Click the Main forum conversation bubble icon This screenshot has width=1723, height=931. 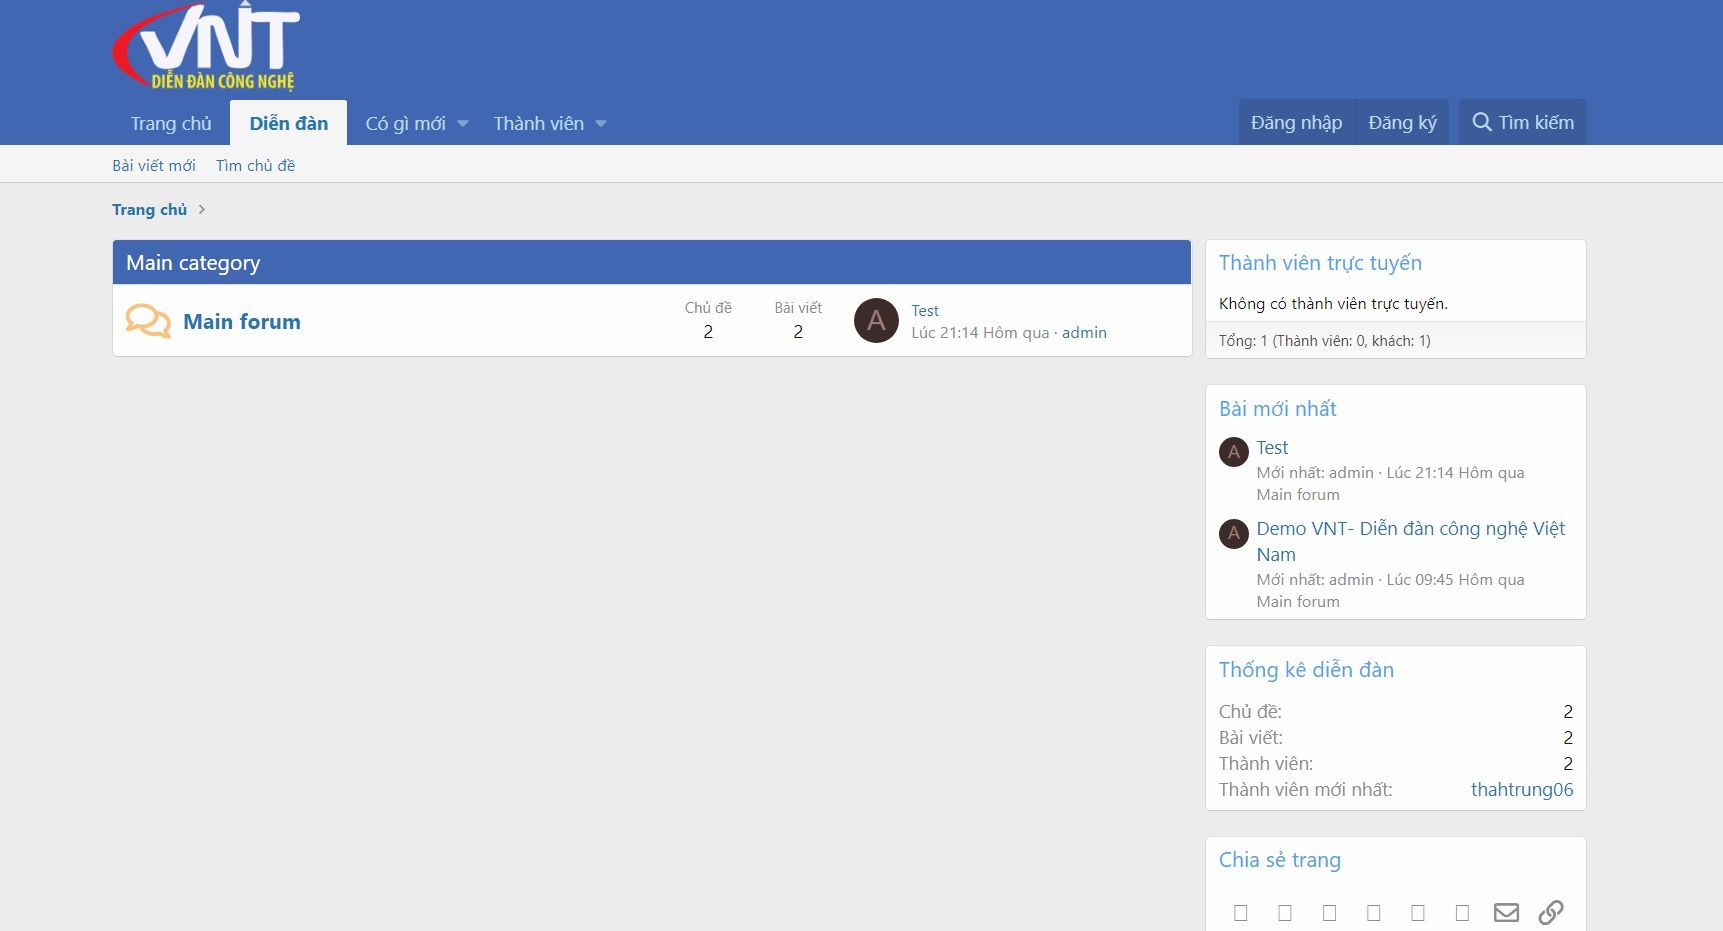tap(146, 320)
